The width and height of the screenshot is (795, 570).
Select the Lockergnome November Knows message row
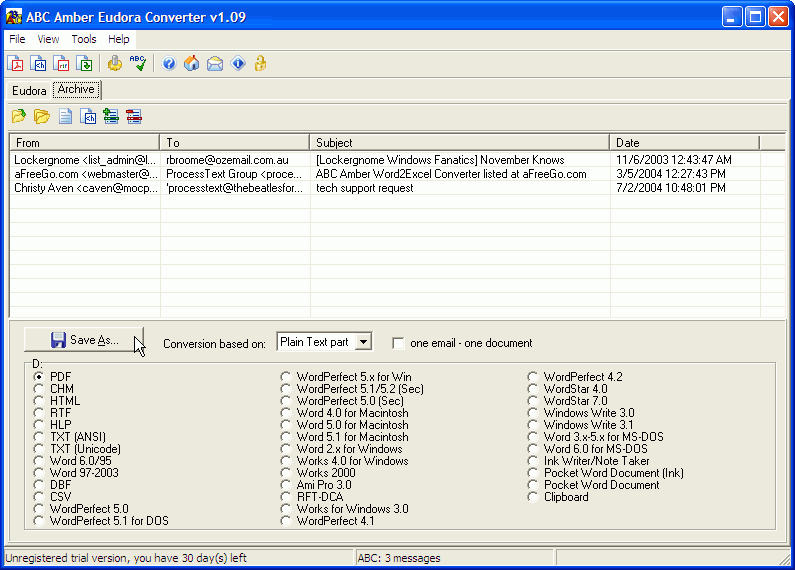(397, 160)
